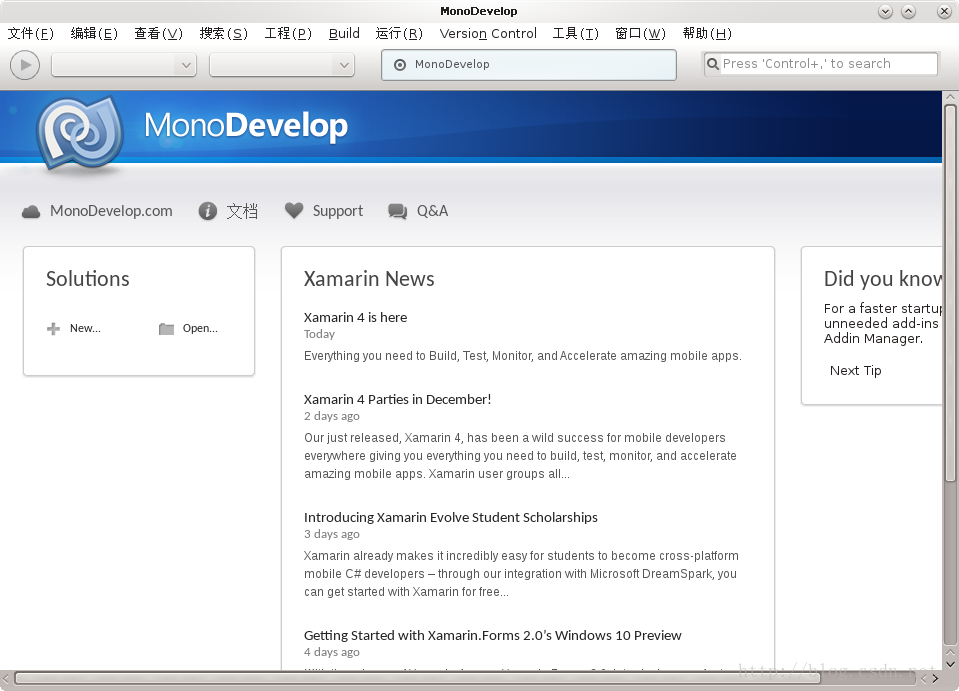This screenshot has width=959, height=691.
Task: Open the 窗口(W) menu
Action: (x=640, y=34)
